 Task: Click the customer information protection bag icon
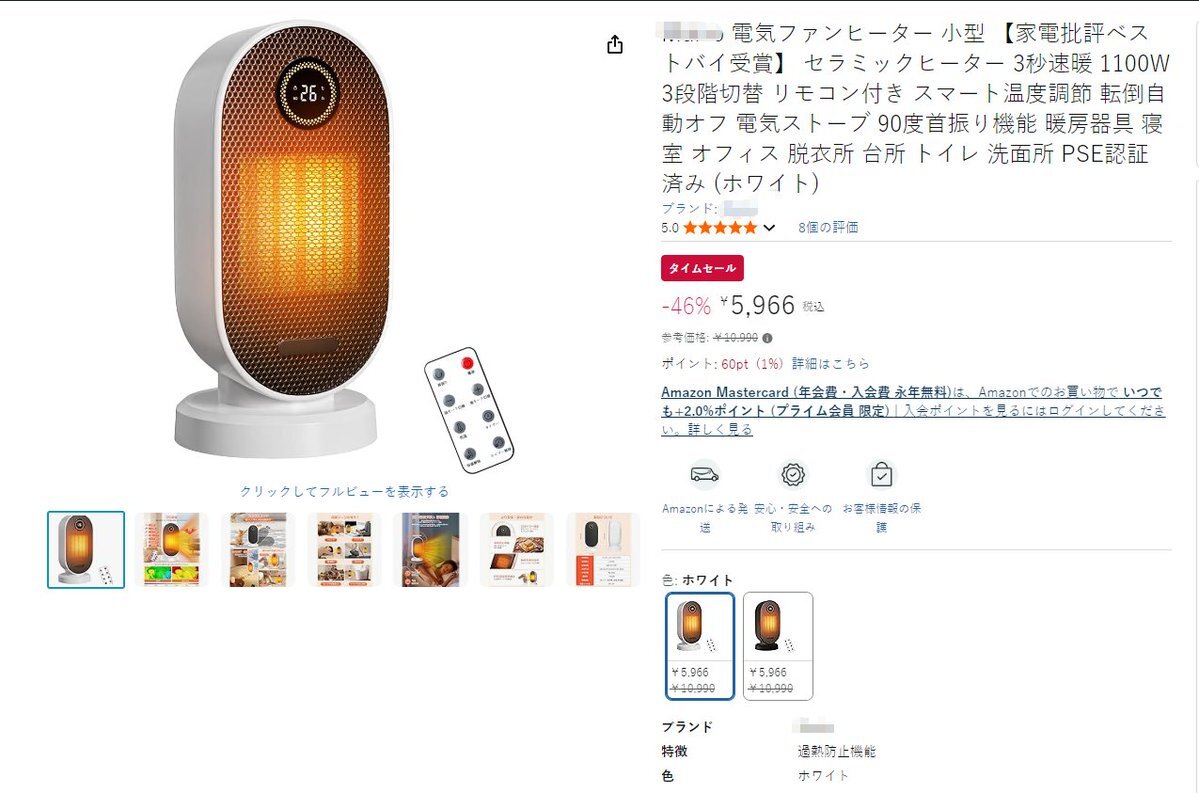[x=881, y=475]
